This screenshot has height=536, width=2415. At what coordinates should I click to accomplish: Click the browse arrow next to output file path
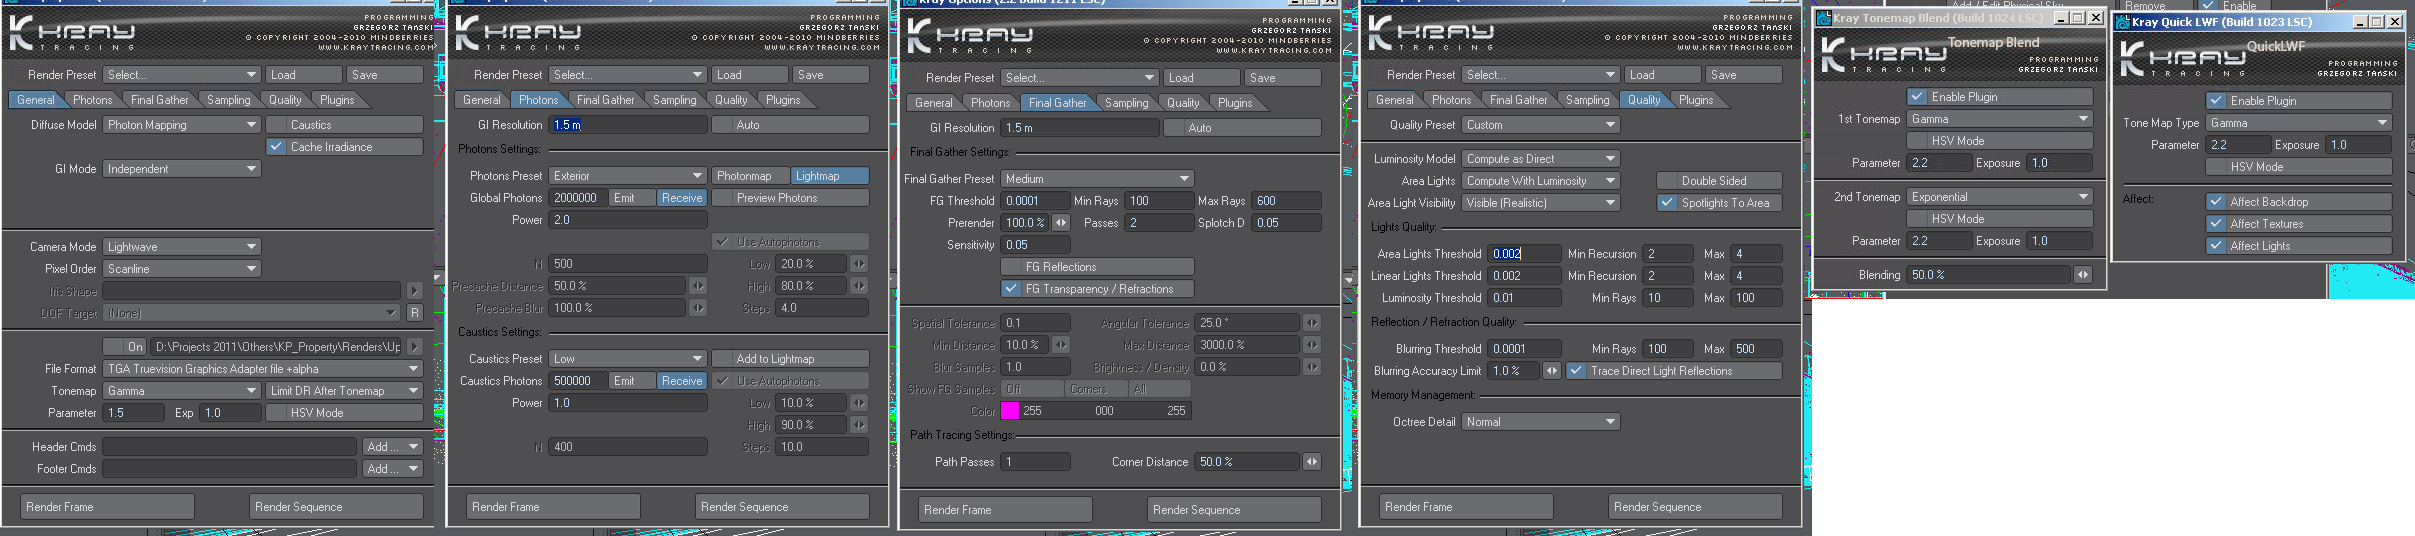pyautogui.click(x=414, y=347)
